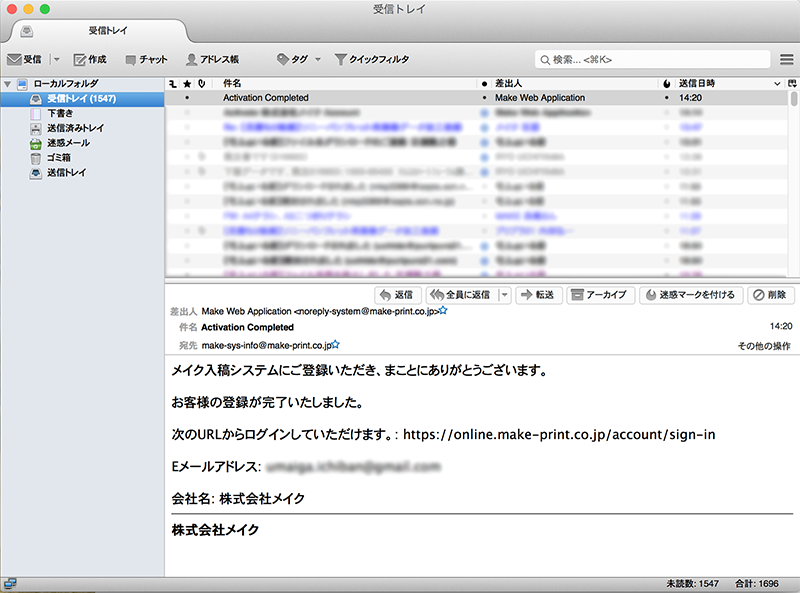Viewport: 800px width, 593px height.
Task: Open その他の操作 other actions menu
Action: coord(764,346)
